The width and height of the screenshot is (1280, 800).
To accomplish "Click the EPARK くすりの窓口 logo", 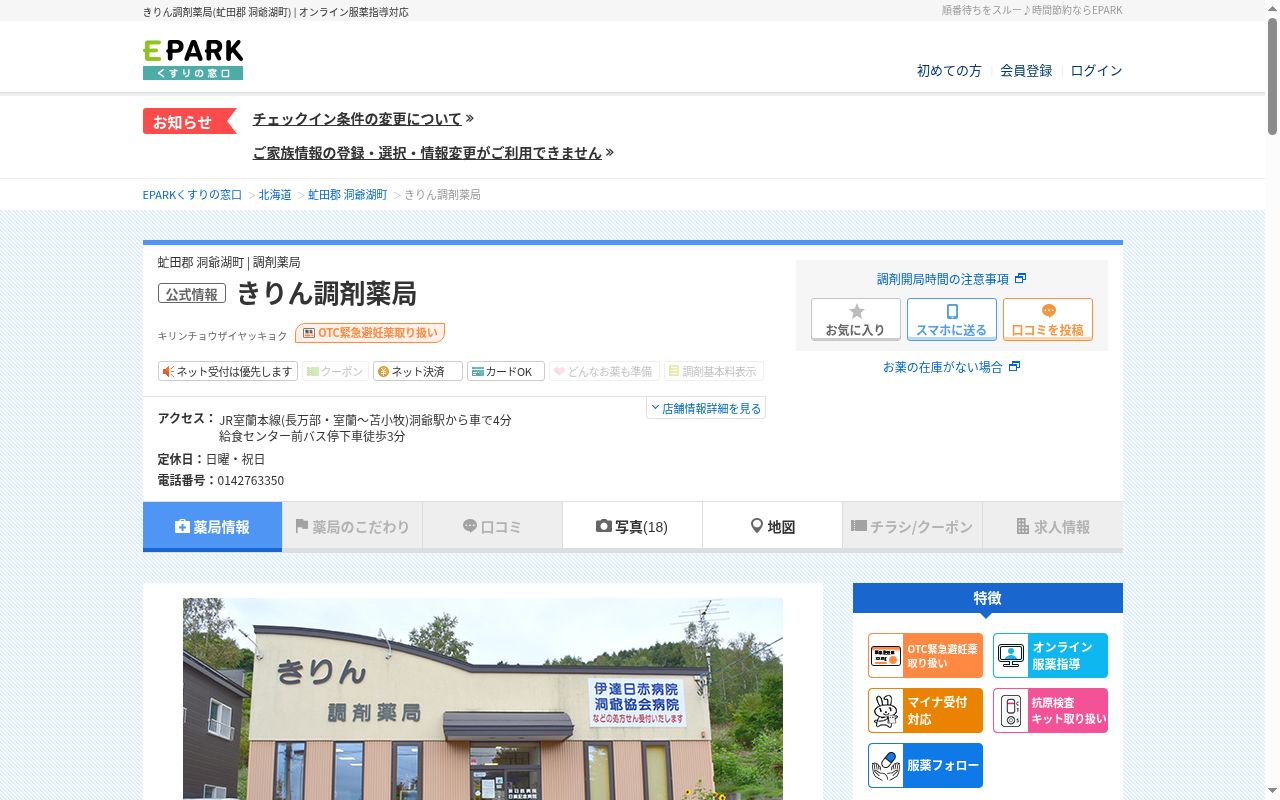I will click(x=193, y=60).
